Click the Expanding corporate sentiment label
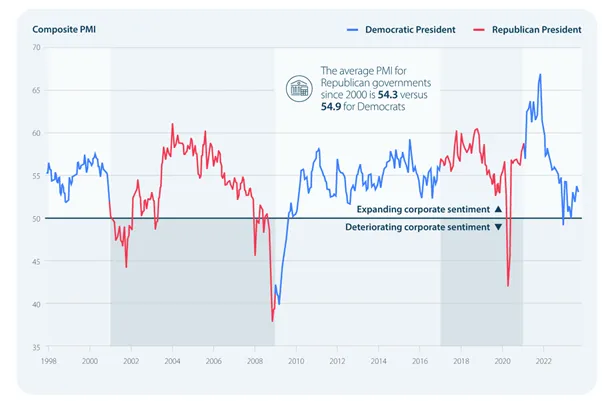The width and height of the screenshot is (602, 401). (423, 209)
